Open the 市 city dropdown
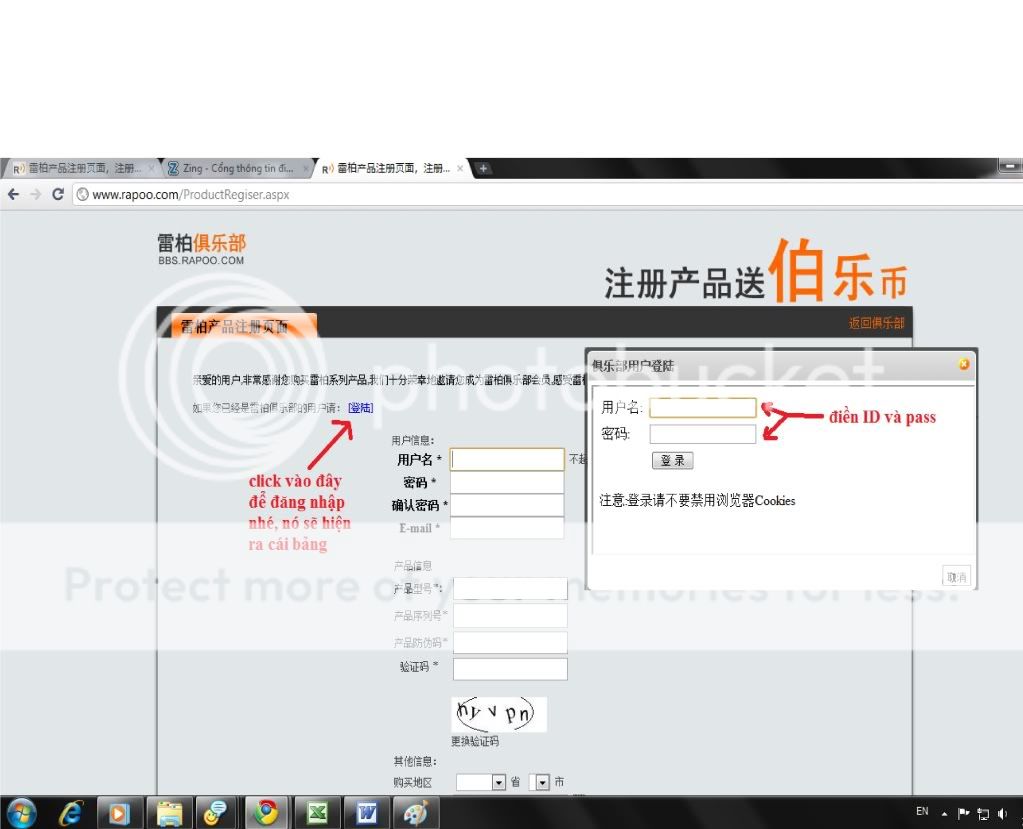 click(x=540, y=782)
